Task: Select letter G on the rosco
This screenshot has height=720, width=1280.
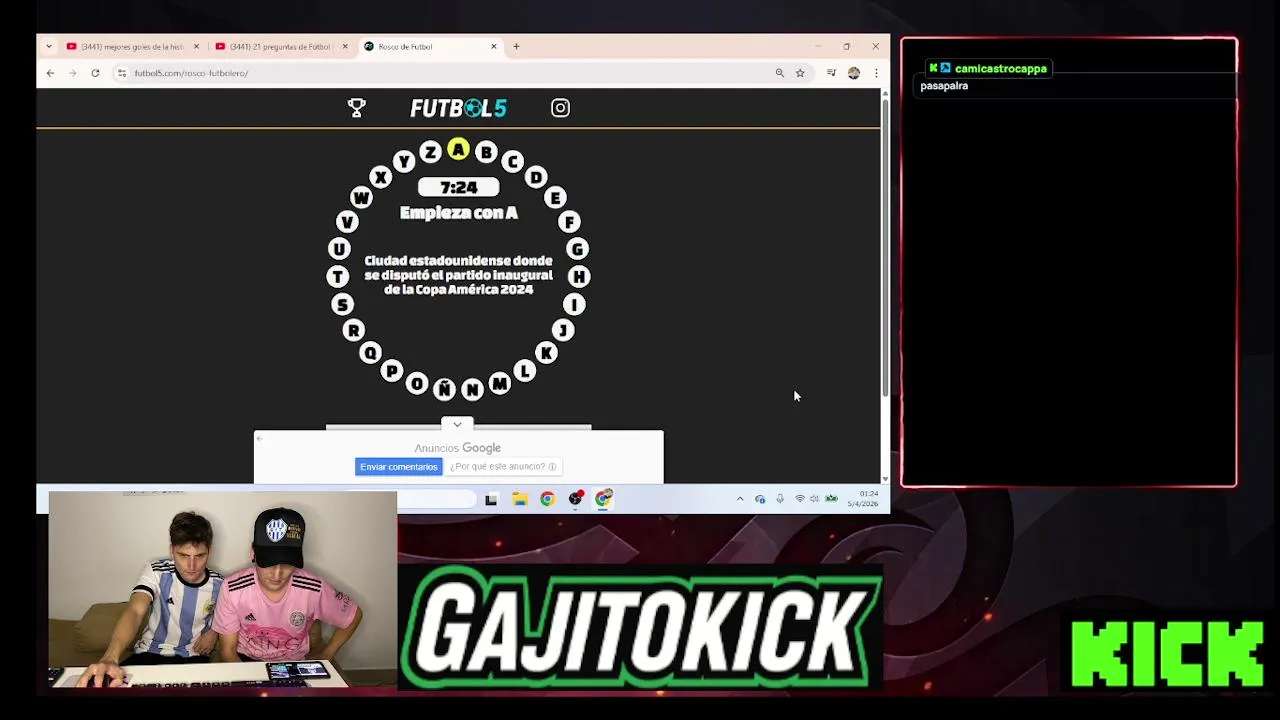Action: click(x=577, y=249)
